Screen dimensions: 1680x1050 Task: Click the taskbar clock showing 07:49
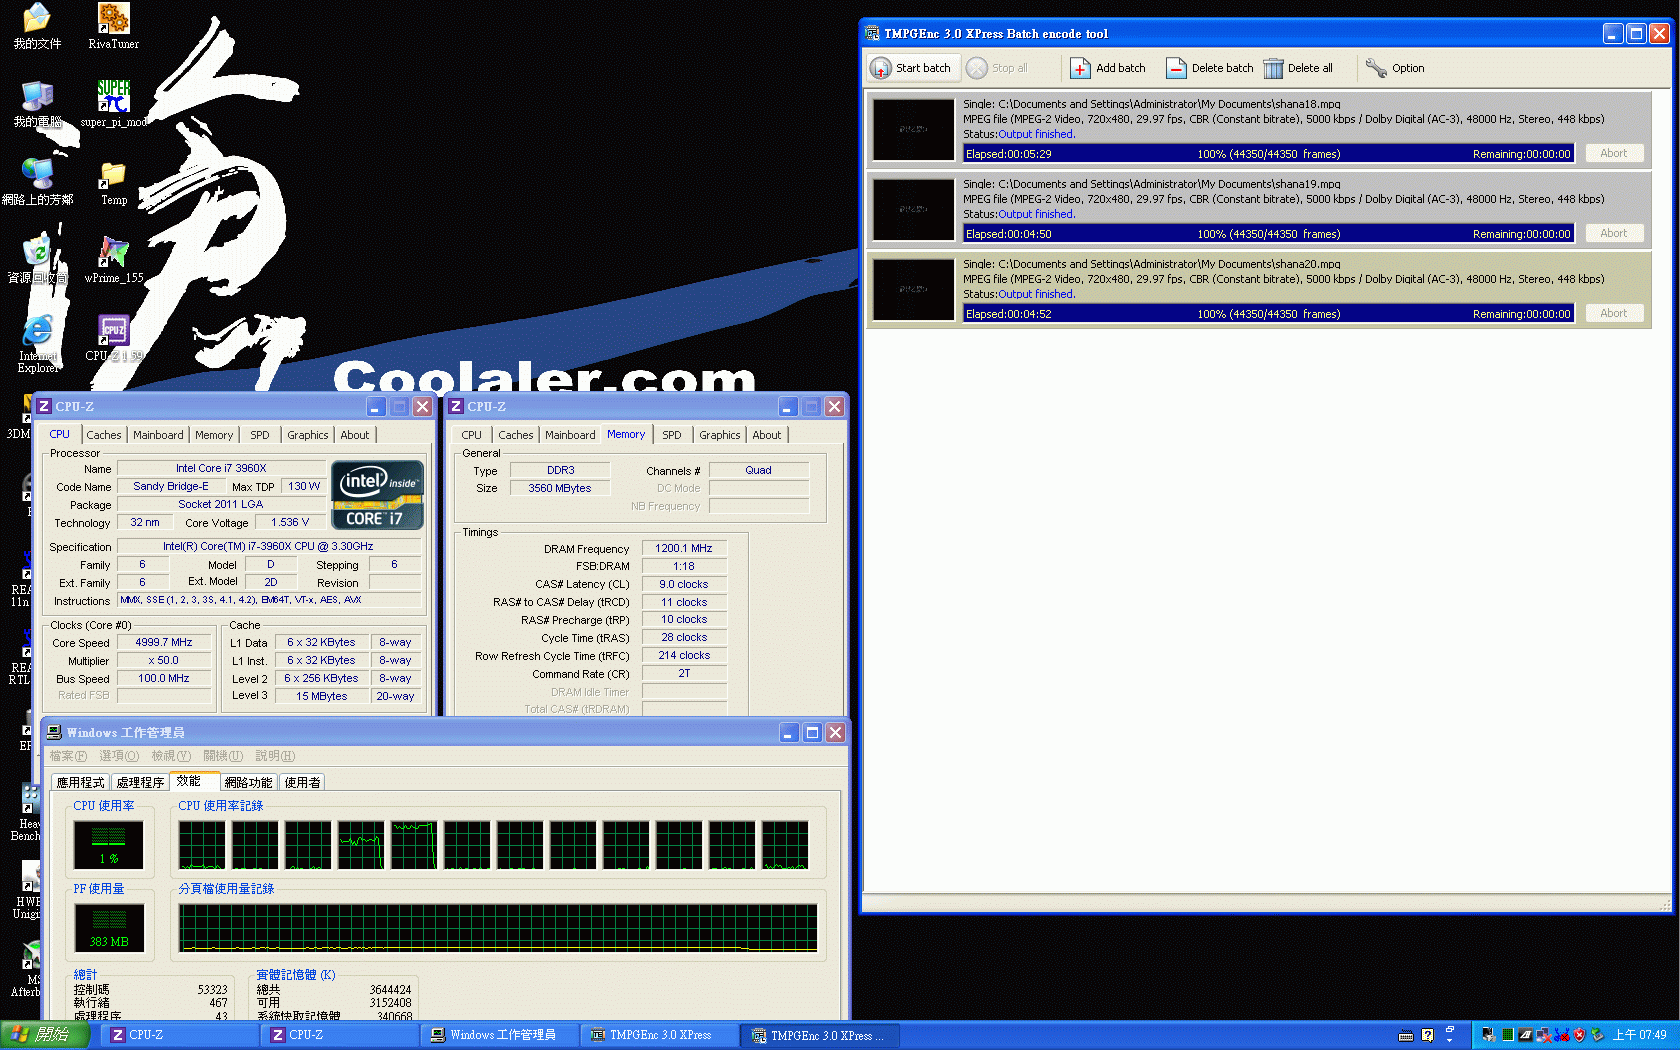(x=1640, y=1035)
